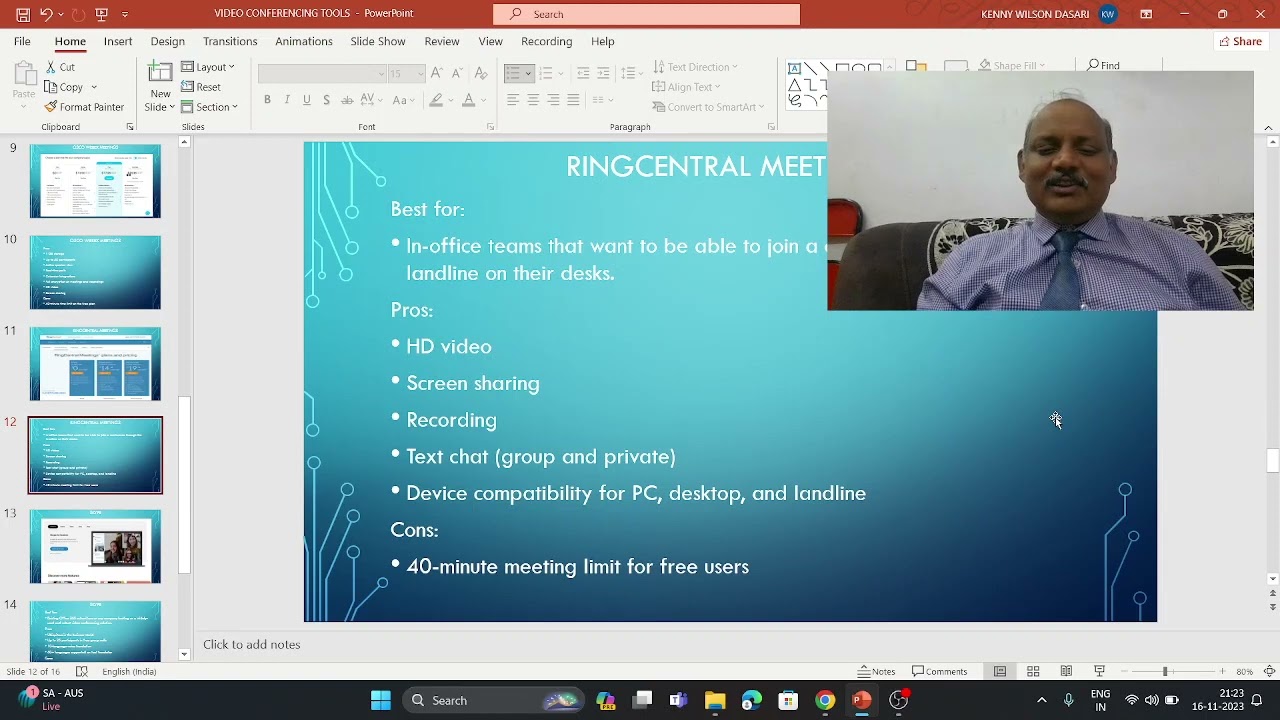Expand the Customize Quick Access Toolbar dropdown
The height and width of the screenshot is (720, 1280).
[x=124, y=14]
